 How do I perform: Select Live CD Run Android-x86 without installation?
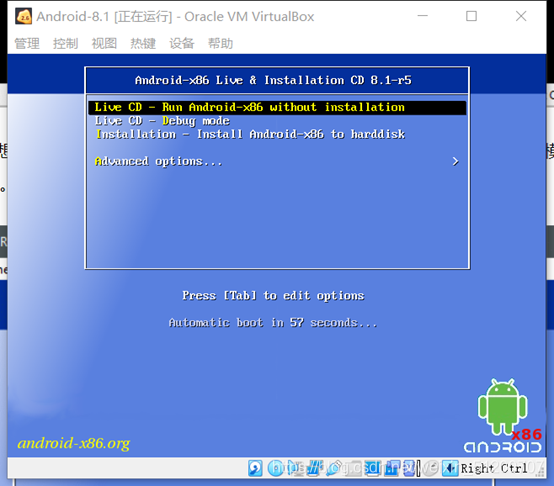[277, 107]
